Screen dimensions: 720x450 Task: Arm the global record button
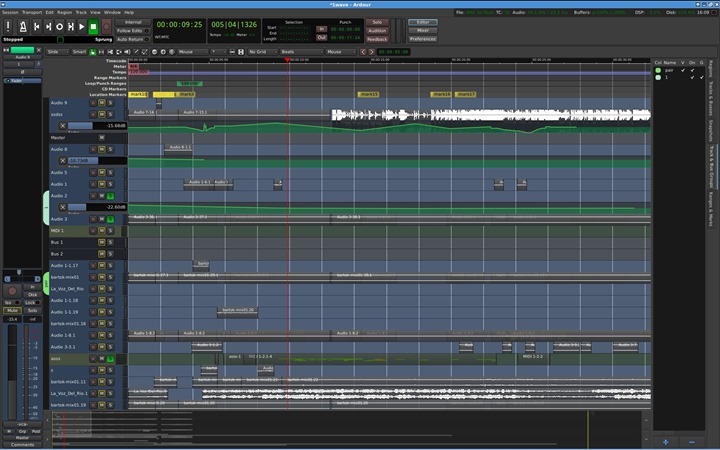click(x=105, y=26)
